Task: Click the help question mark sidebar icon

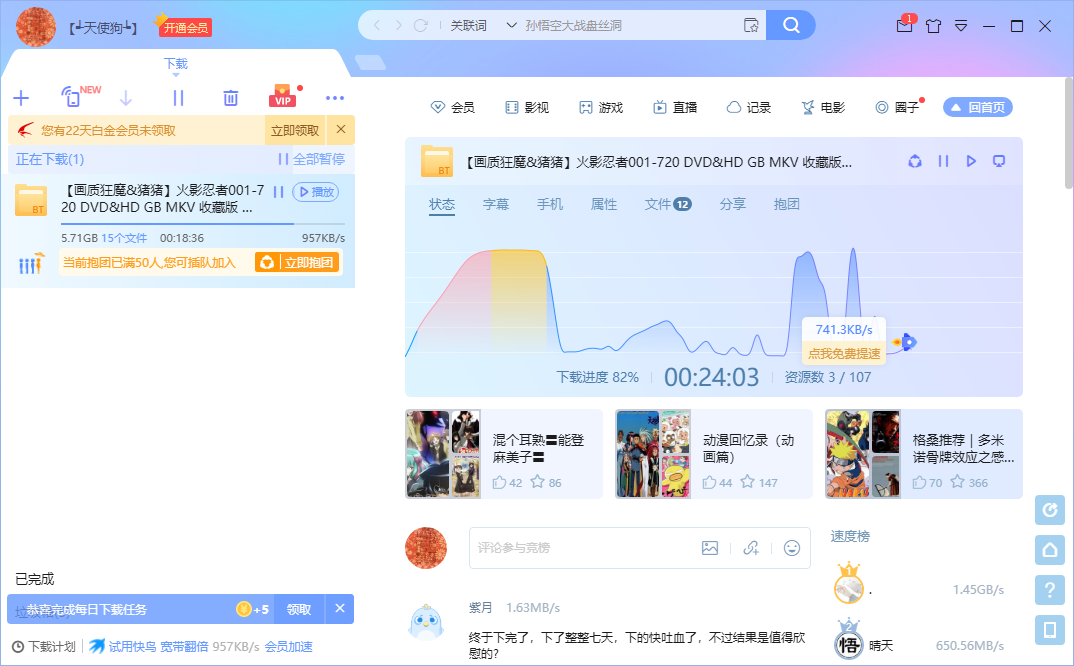Action: [x=1049, y=590]
